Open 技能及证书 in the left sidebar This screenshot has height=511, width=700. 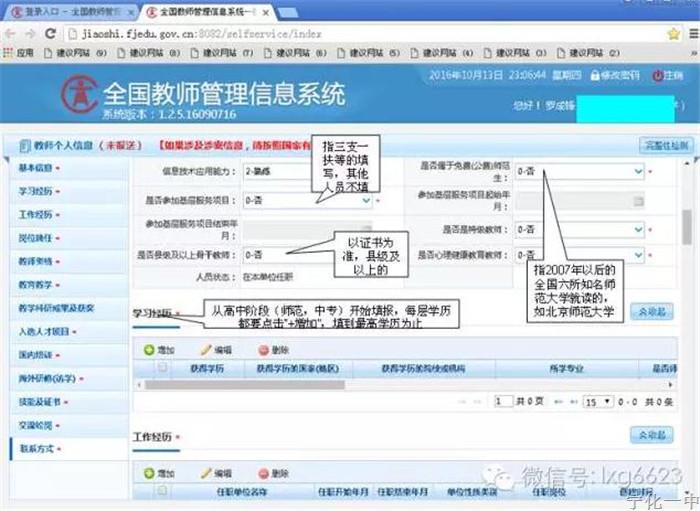point(68,402)
